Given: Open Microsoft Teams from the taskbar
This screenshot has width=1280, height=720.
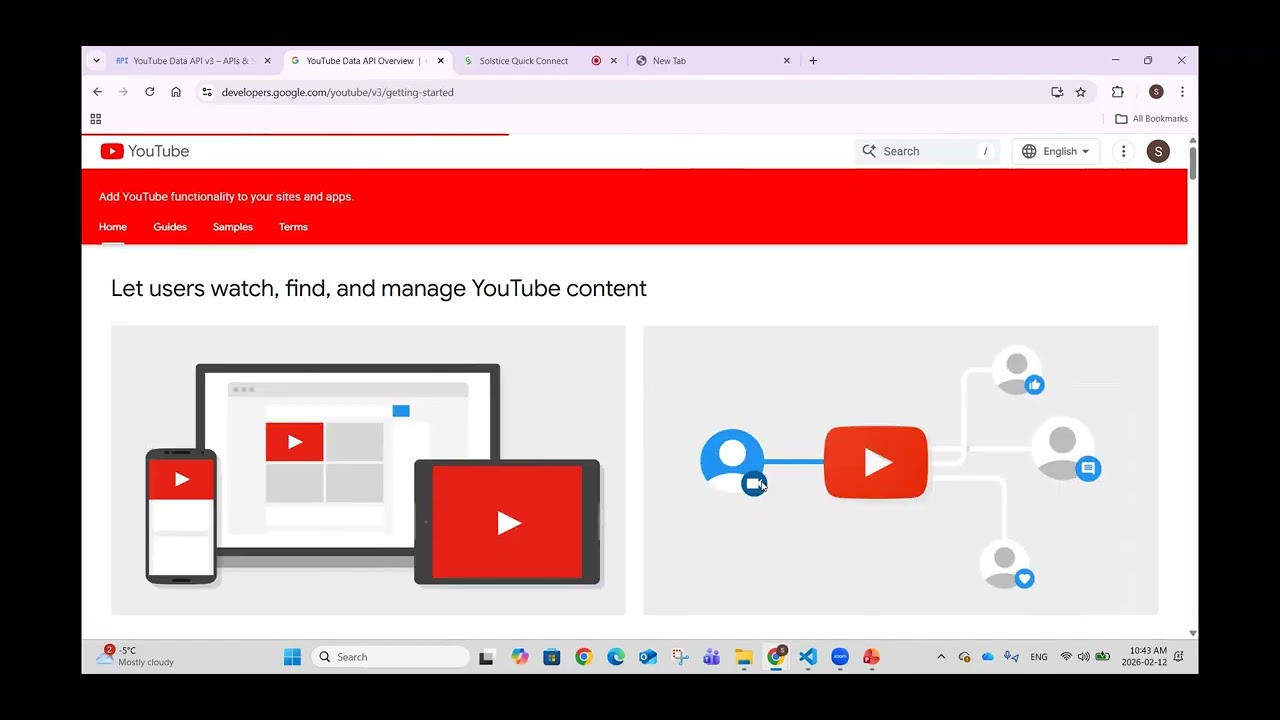Looking at the screenshot, I should [x=712, y=657].
